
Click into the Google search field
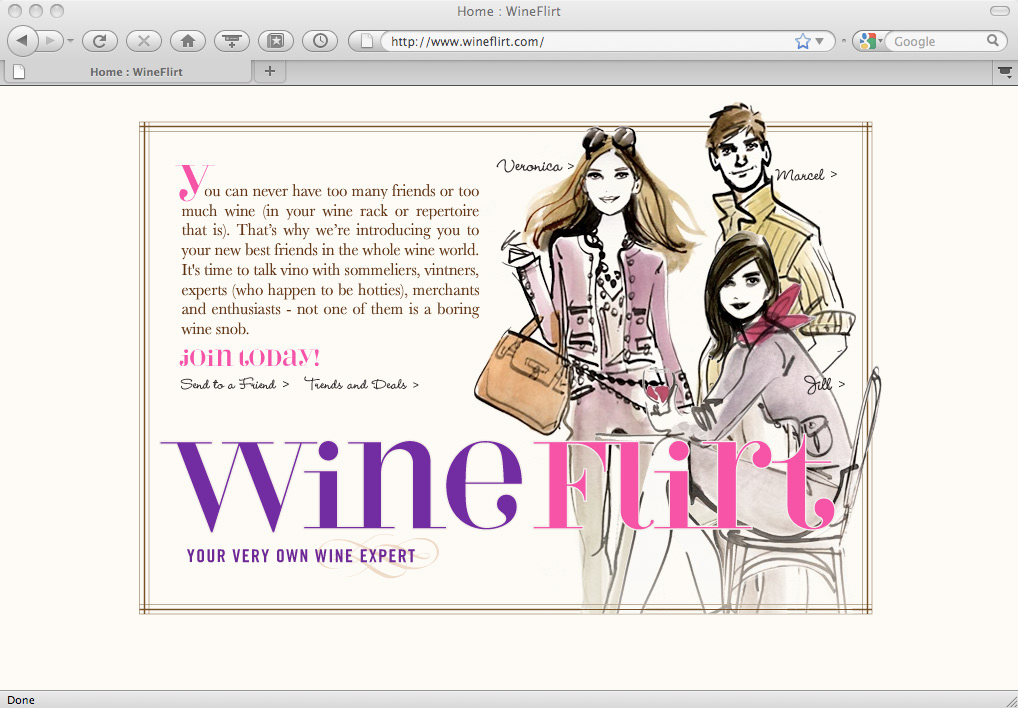(937, 42)
